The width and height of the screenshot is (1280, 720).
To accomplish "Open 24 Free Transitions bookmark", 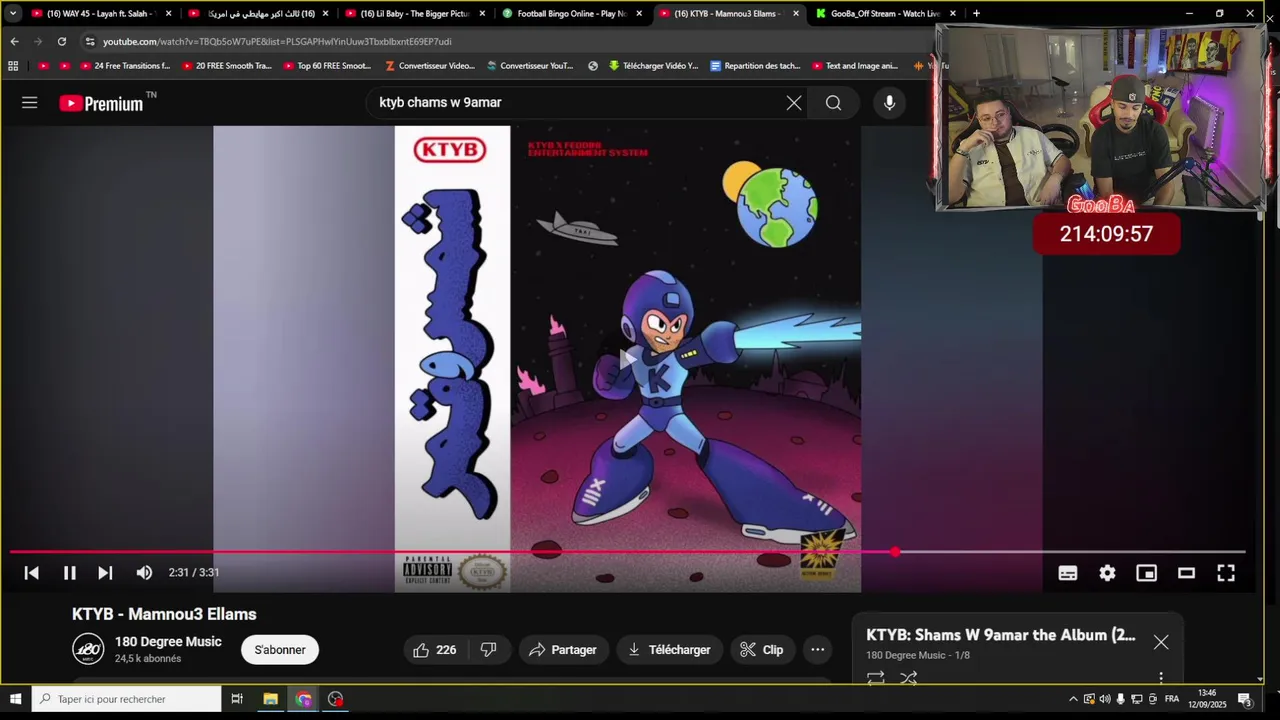I will 124,66.
